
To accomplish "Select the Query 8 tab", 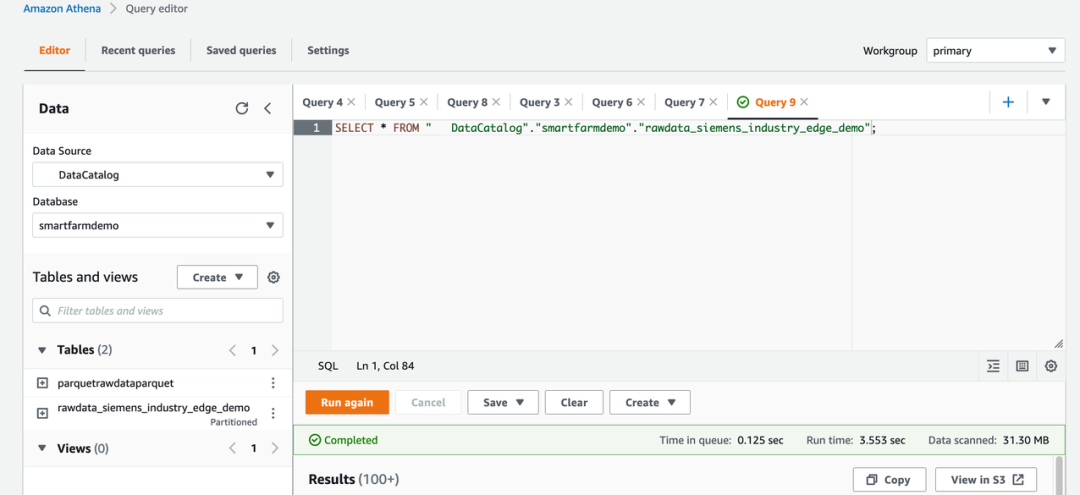I will (467, 102).
